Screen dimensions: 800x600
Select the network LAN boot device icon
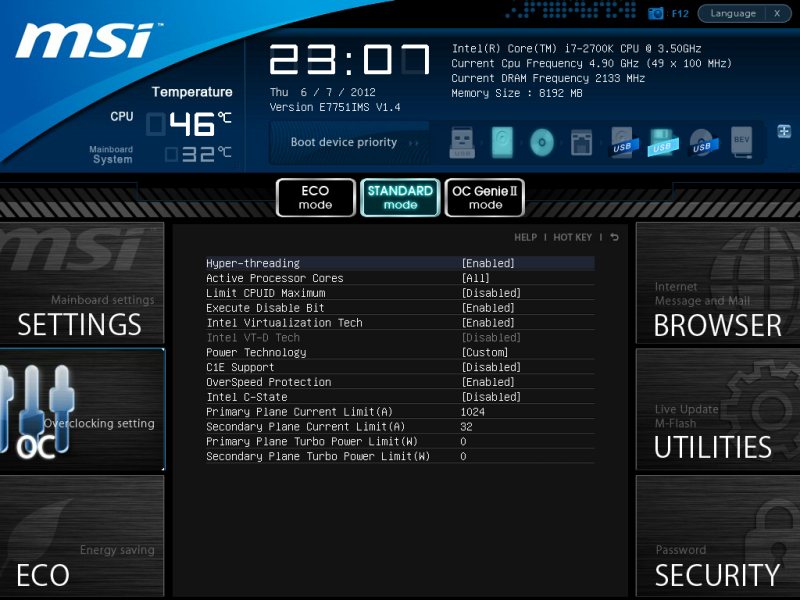click(582, 142)
